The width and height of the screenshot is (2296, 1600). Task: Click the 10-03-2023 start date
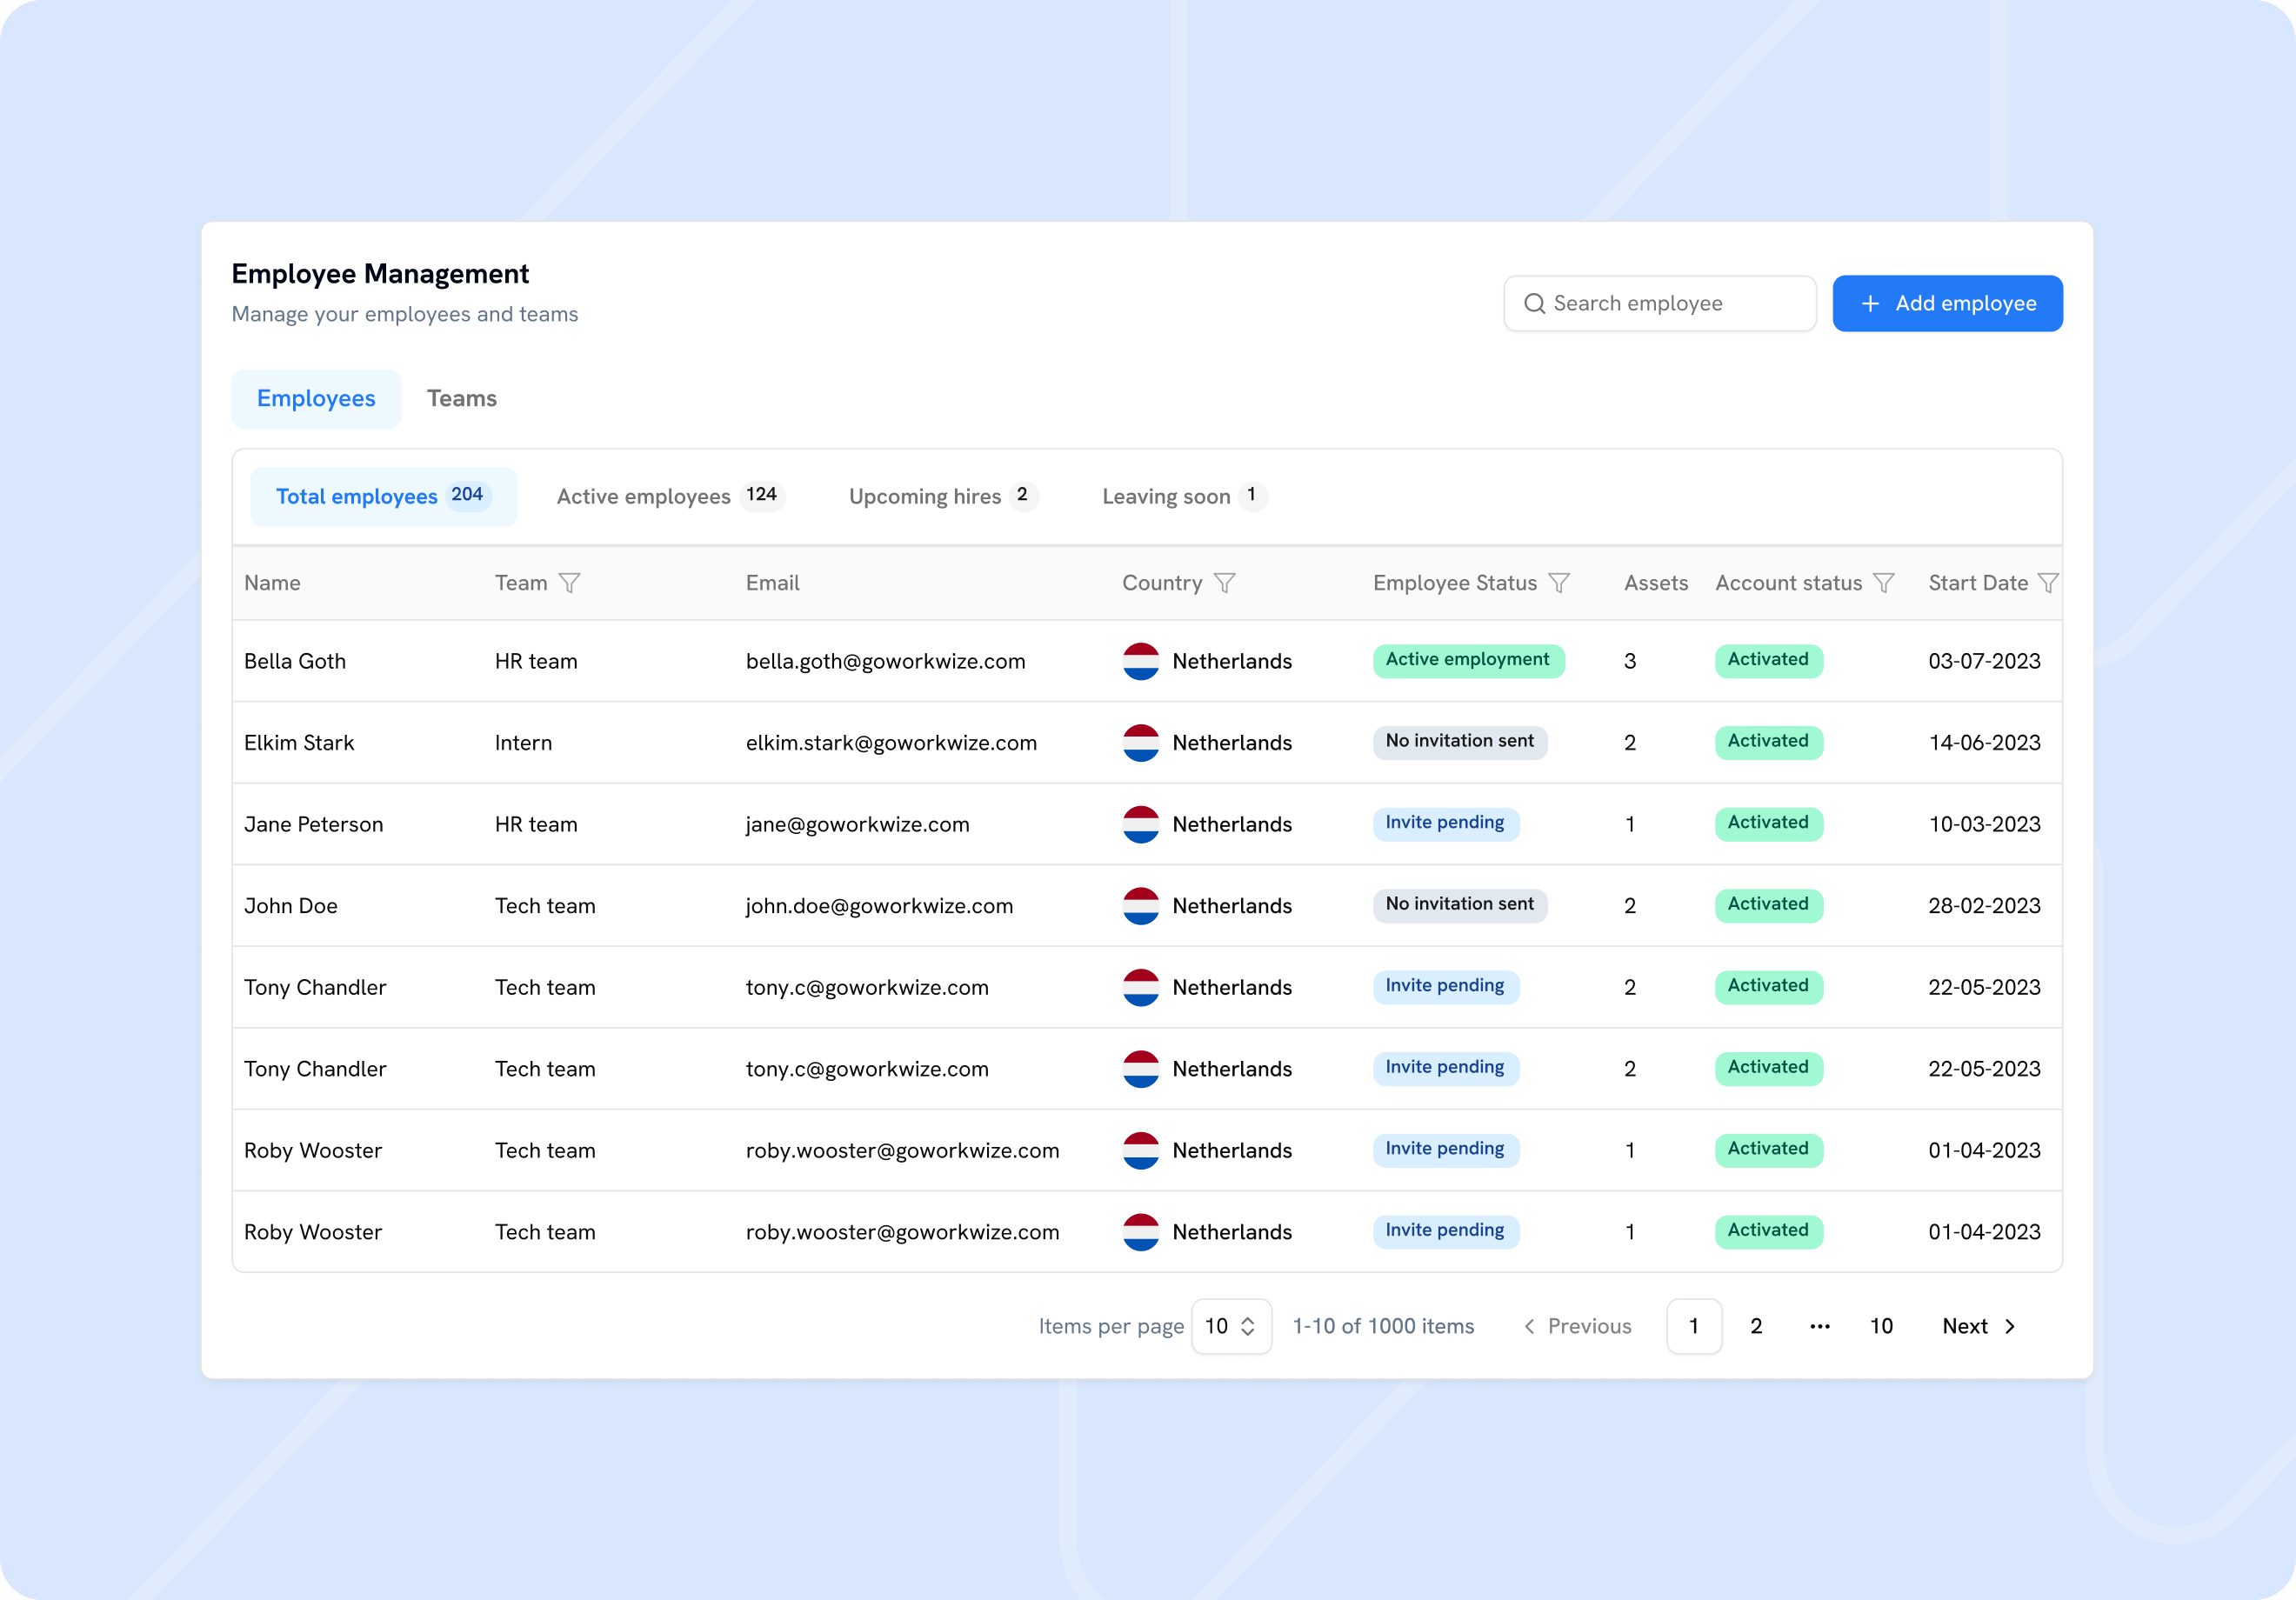click(x=1984, y=824)
